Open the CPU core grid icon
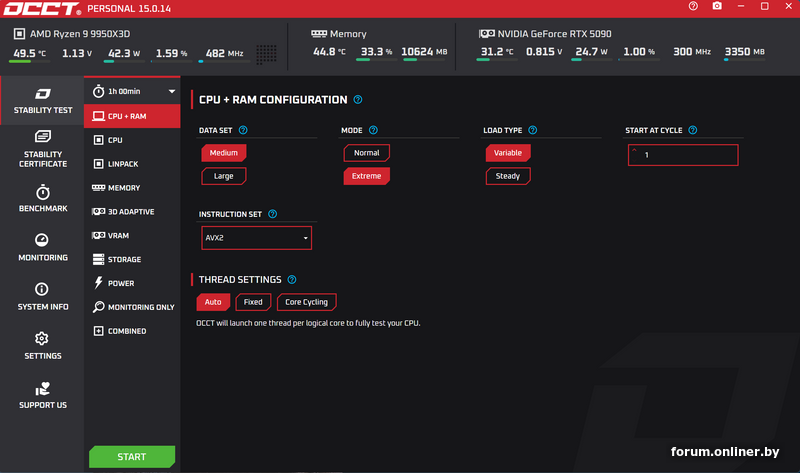Screen dimensions: 800x473 click(x=266, y=54)
